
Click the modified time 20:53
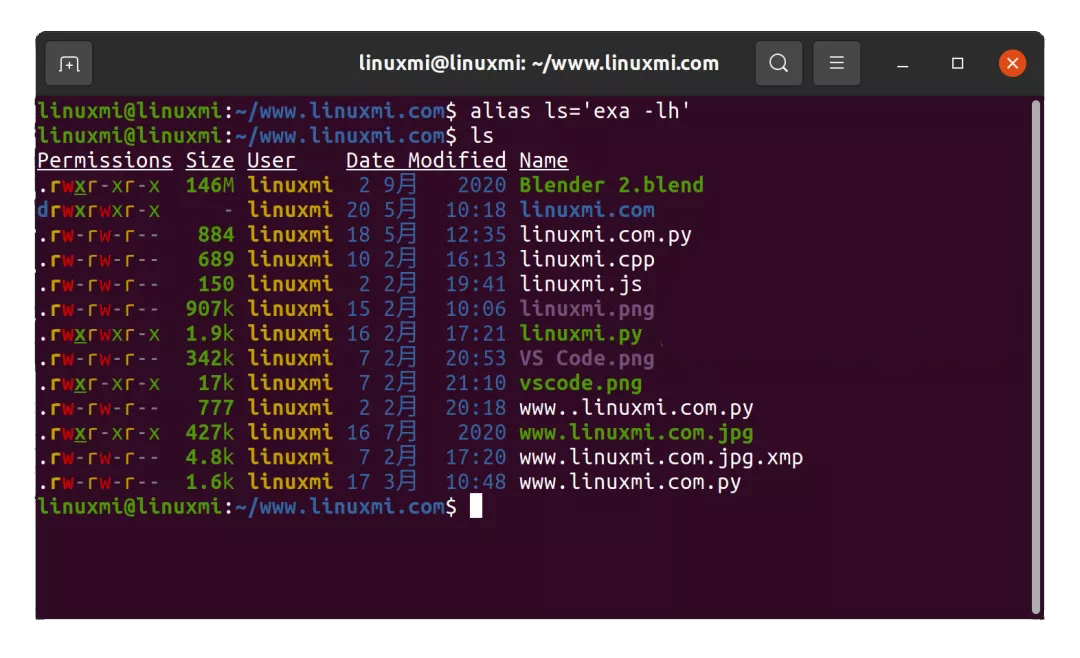(475, 358)
